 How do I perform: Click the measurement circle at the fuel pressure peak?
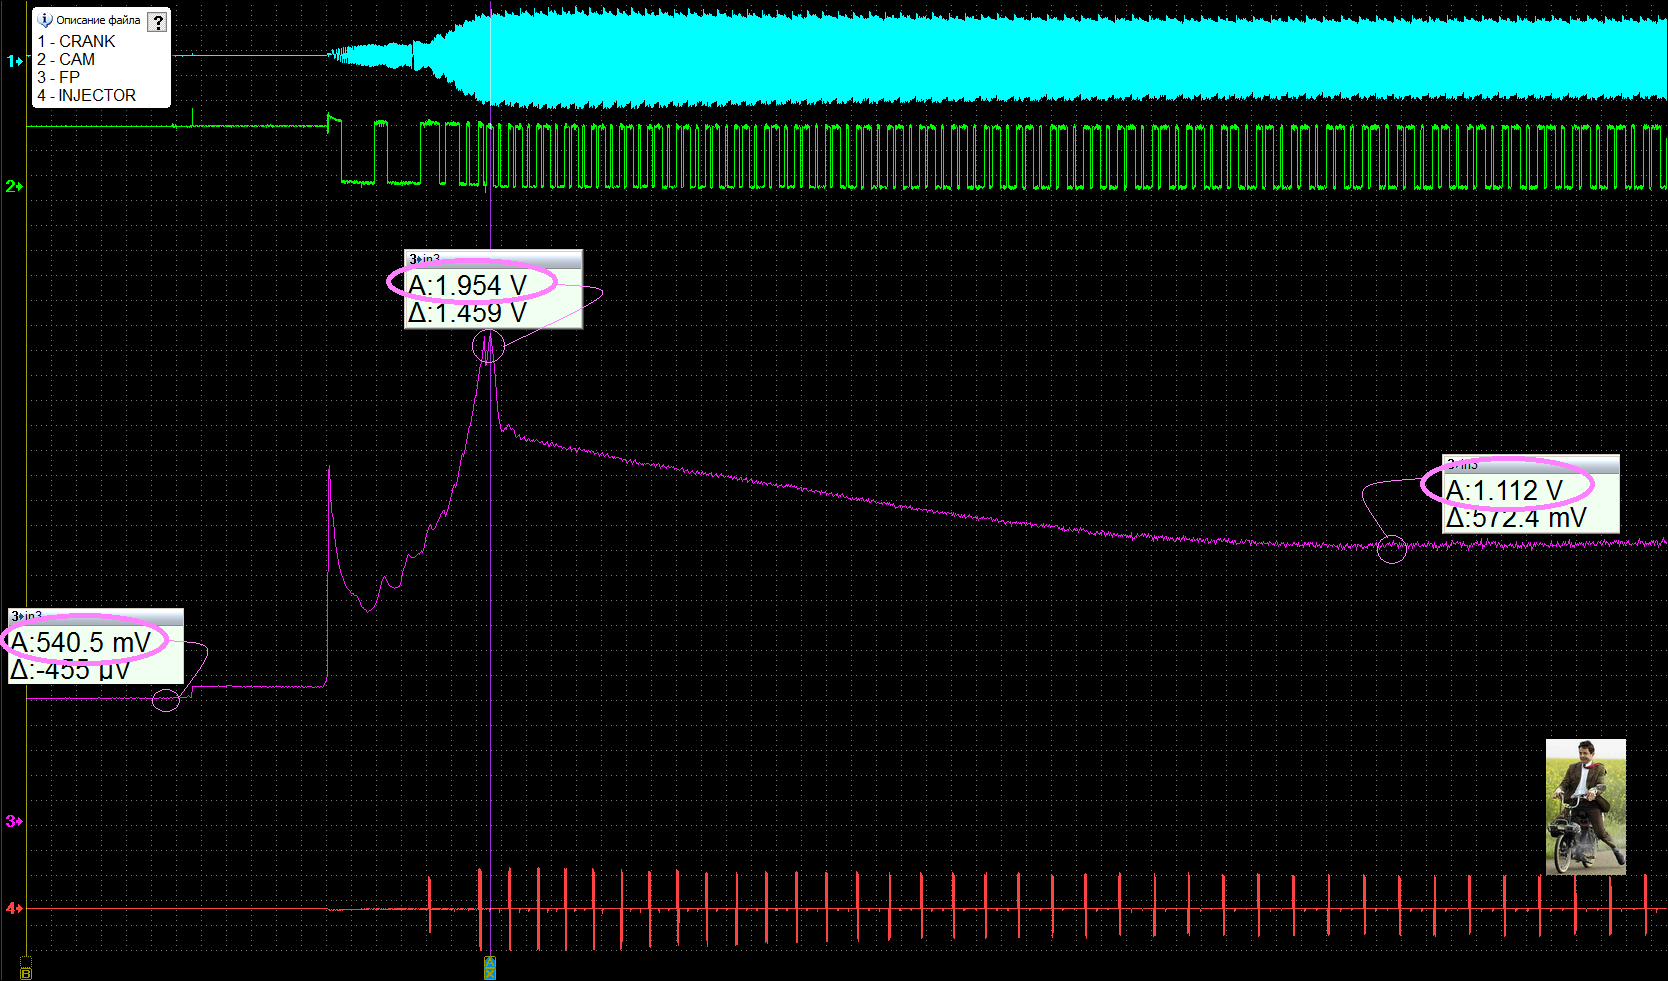tap(488, 346)
